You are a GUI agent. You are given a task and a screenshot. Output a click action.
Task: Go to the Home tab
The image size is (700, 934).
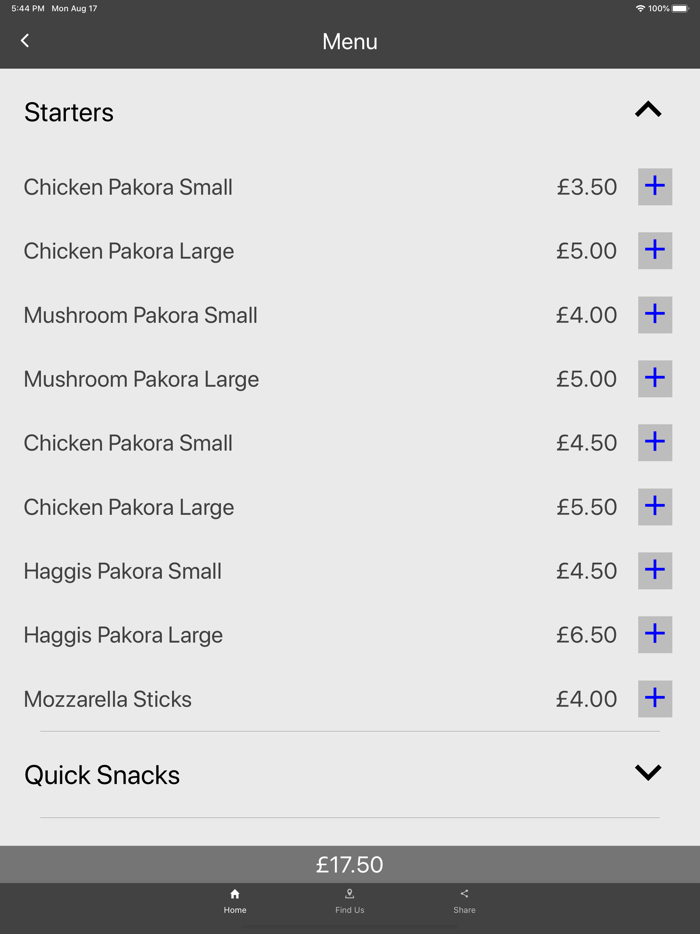(235, 901)
